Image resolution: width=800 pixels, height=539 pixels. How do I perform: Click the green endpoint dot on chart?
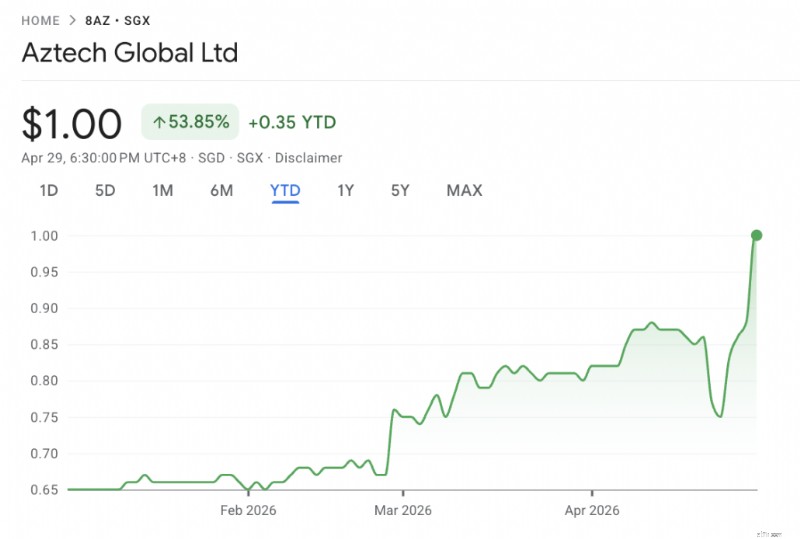coord(757,235)
